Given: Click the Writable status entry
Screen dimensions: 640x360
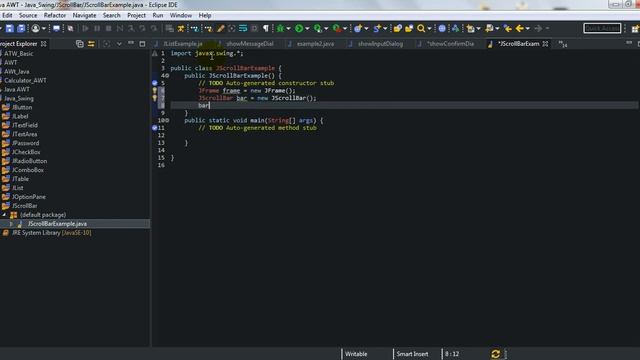Looking at the screenshot, I should click(356, 354).
